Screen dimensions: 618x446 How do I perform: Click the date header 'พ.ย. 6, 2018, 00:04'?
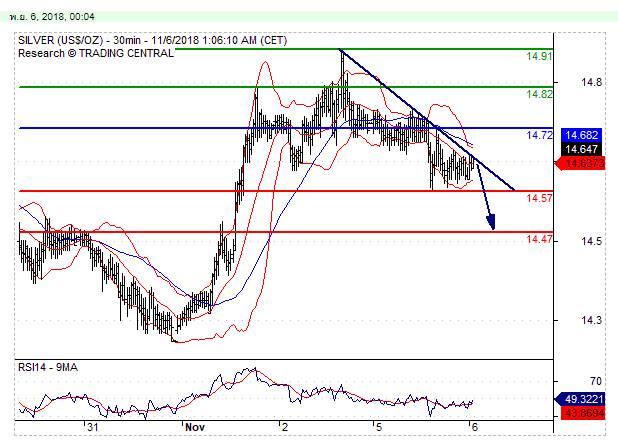52,17
